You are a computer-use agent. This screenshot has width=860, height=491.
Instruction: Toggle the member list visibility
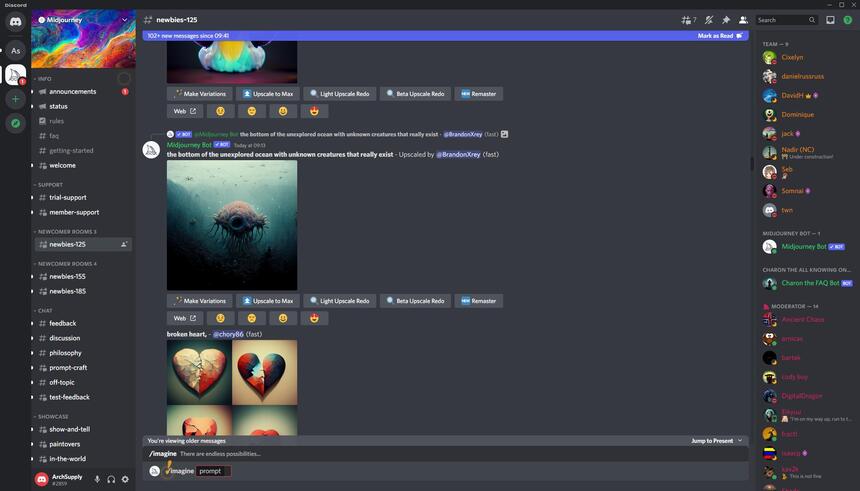[743, 20]
